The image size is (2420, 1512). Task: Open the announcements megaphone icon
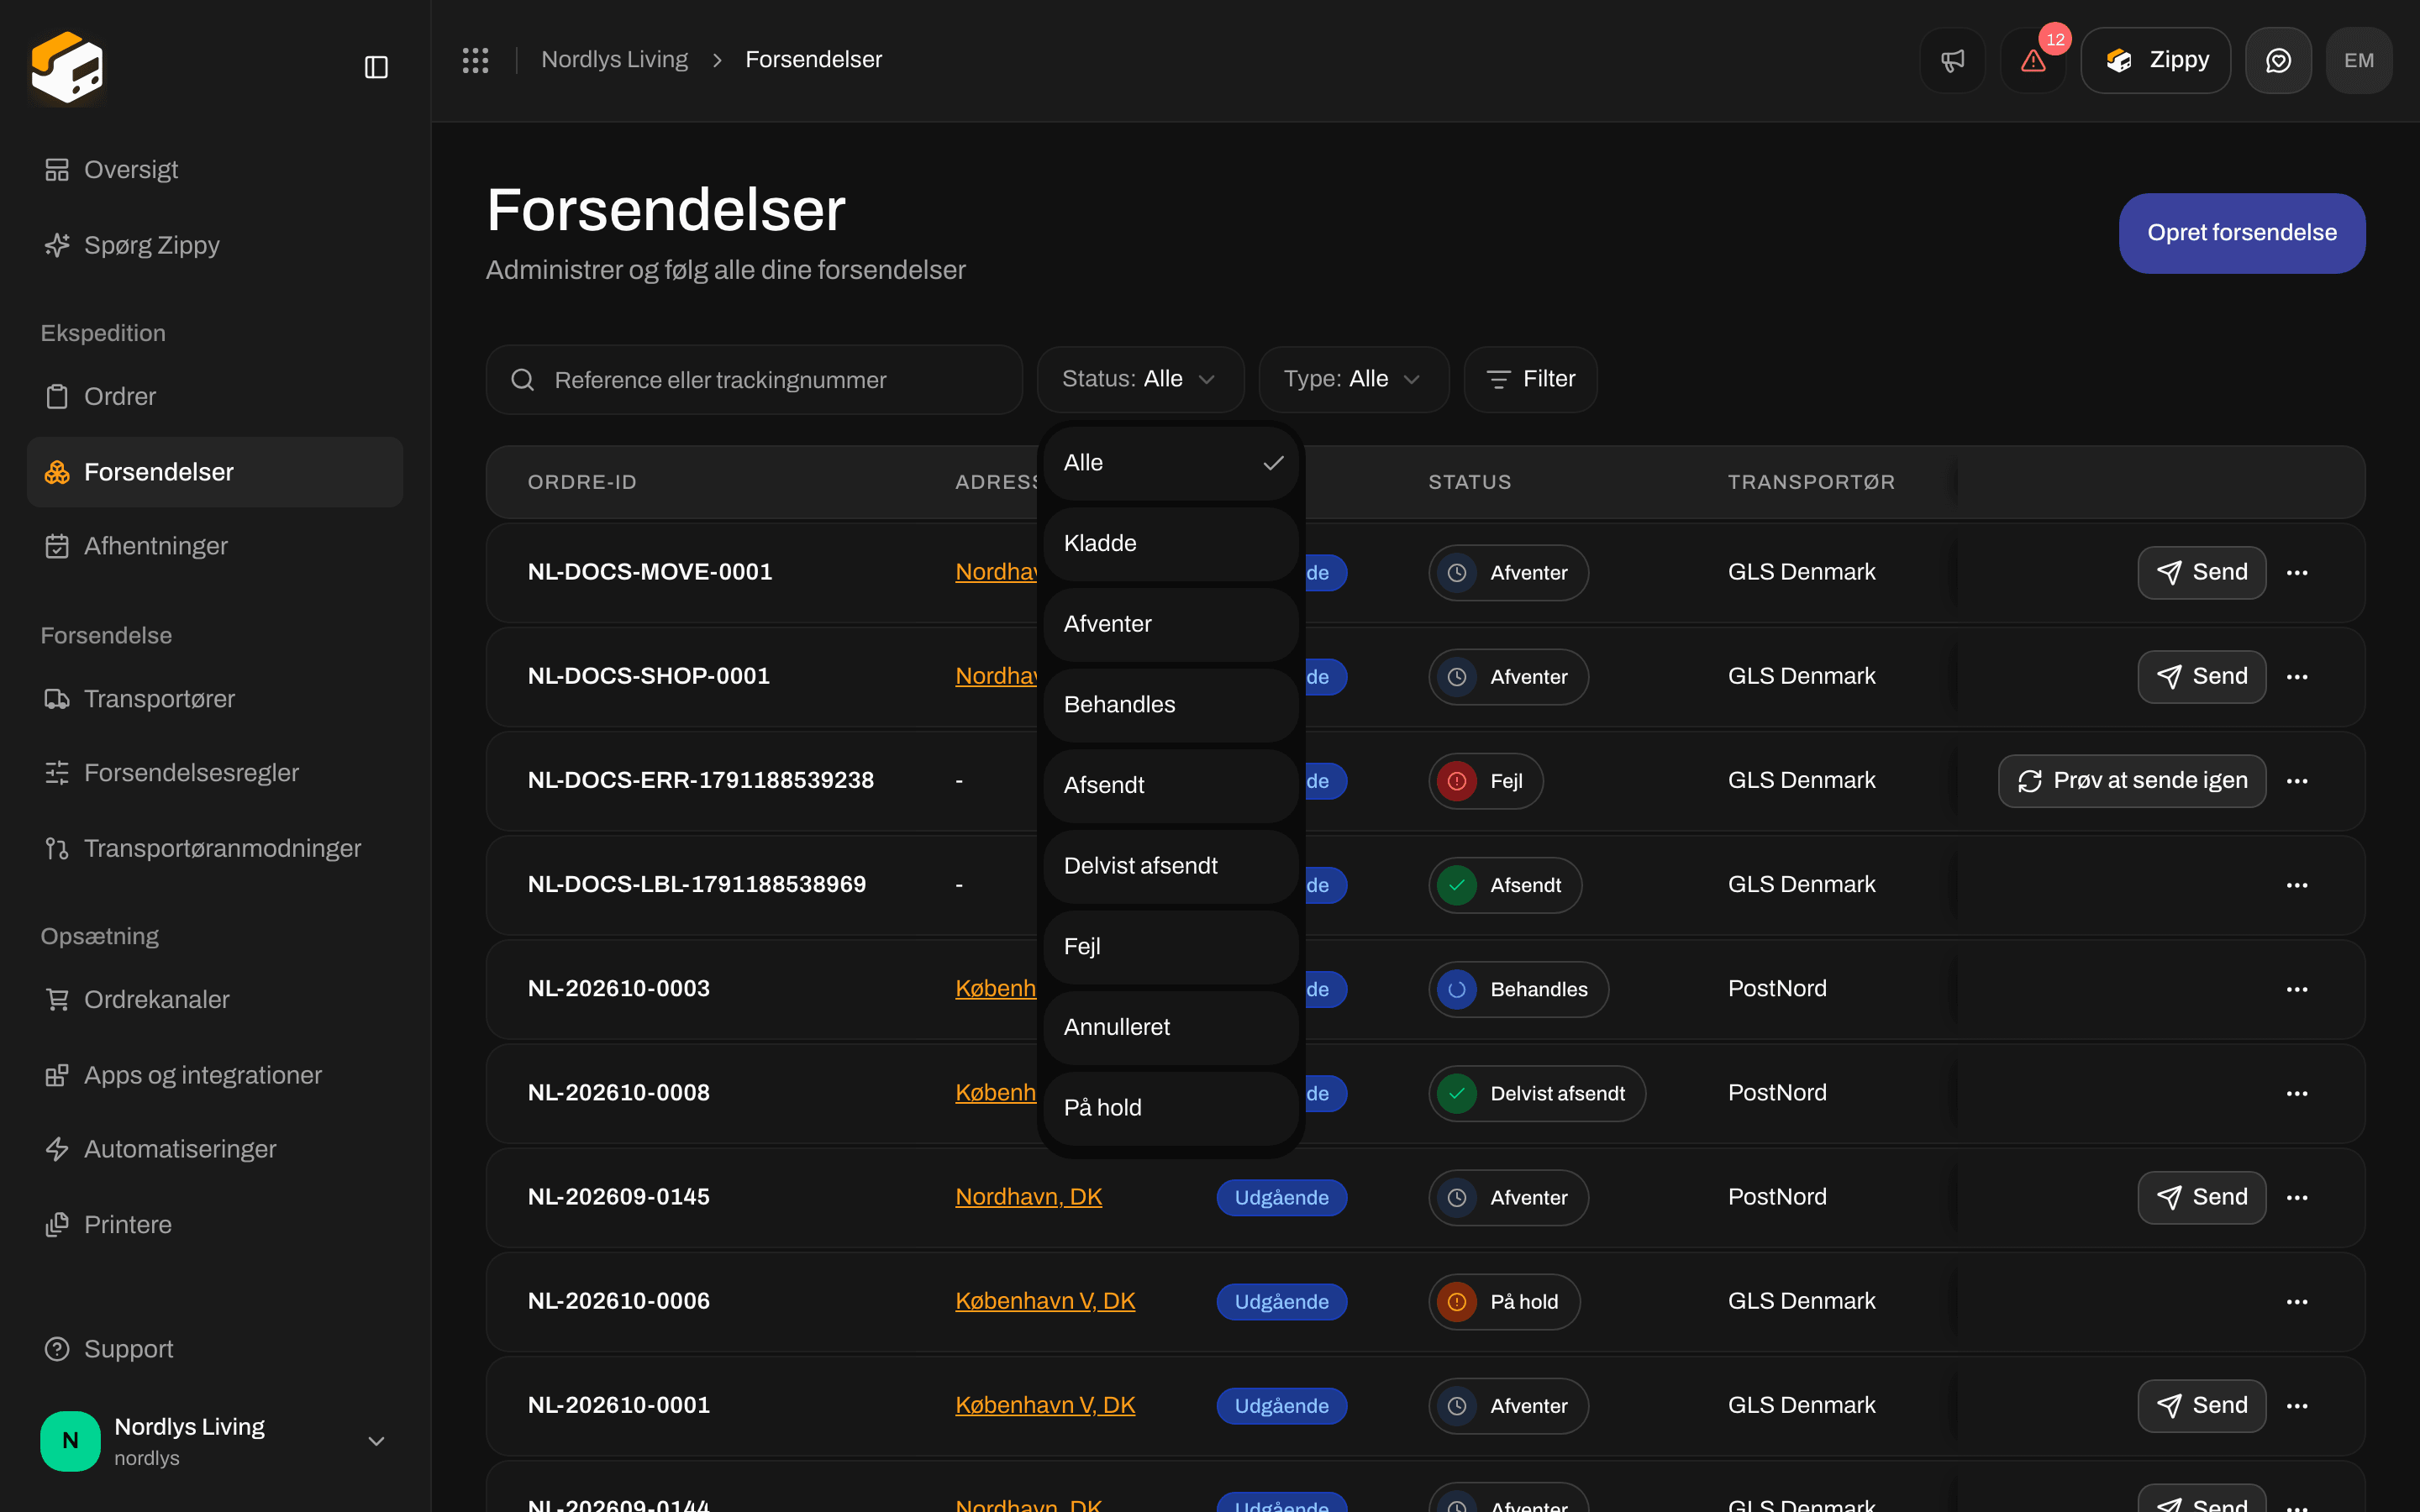pyautogui.click(x=1952, y=60)
